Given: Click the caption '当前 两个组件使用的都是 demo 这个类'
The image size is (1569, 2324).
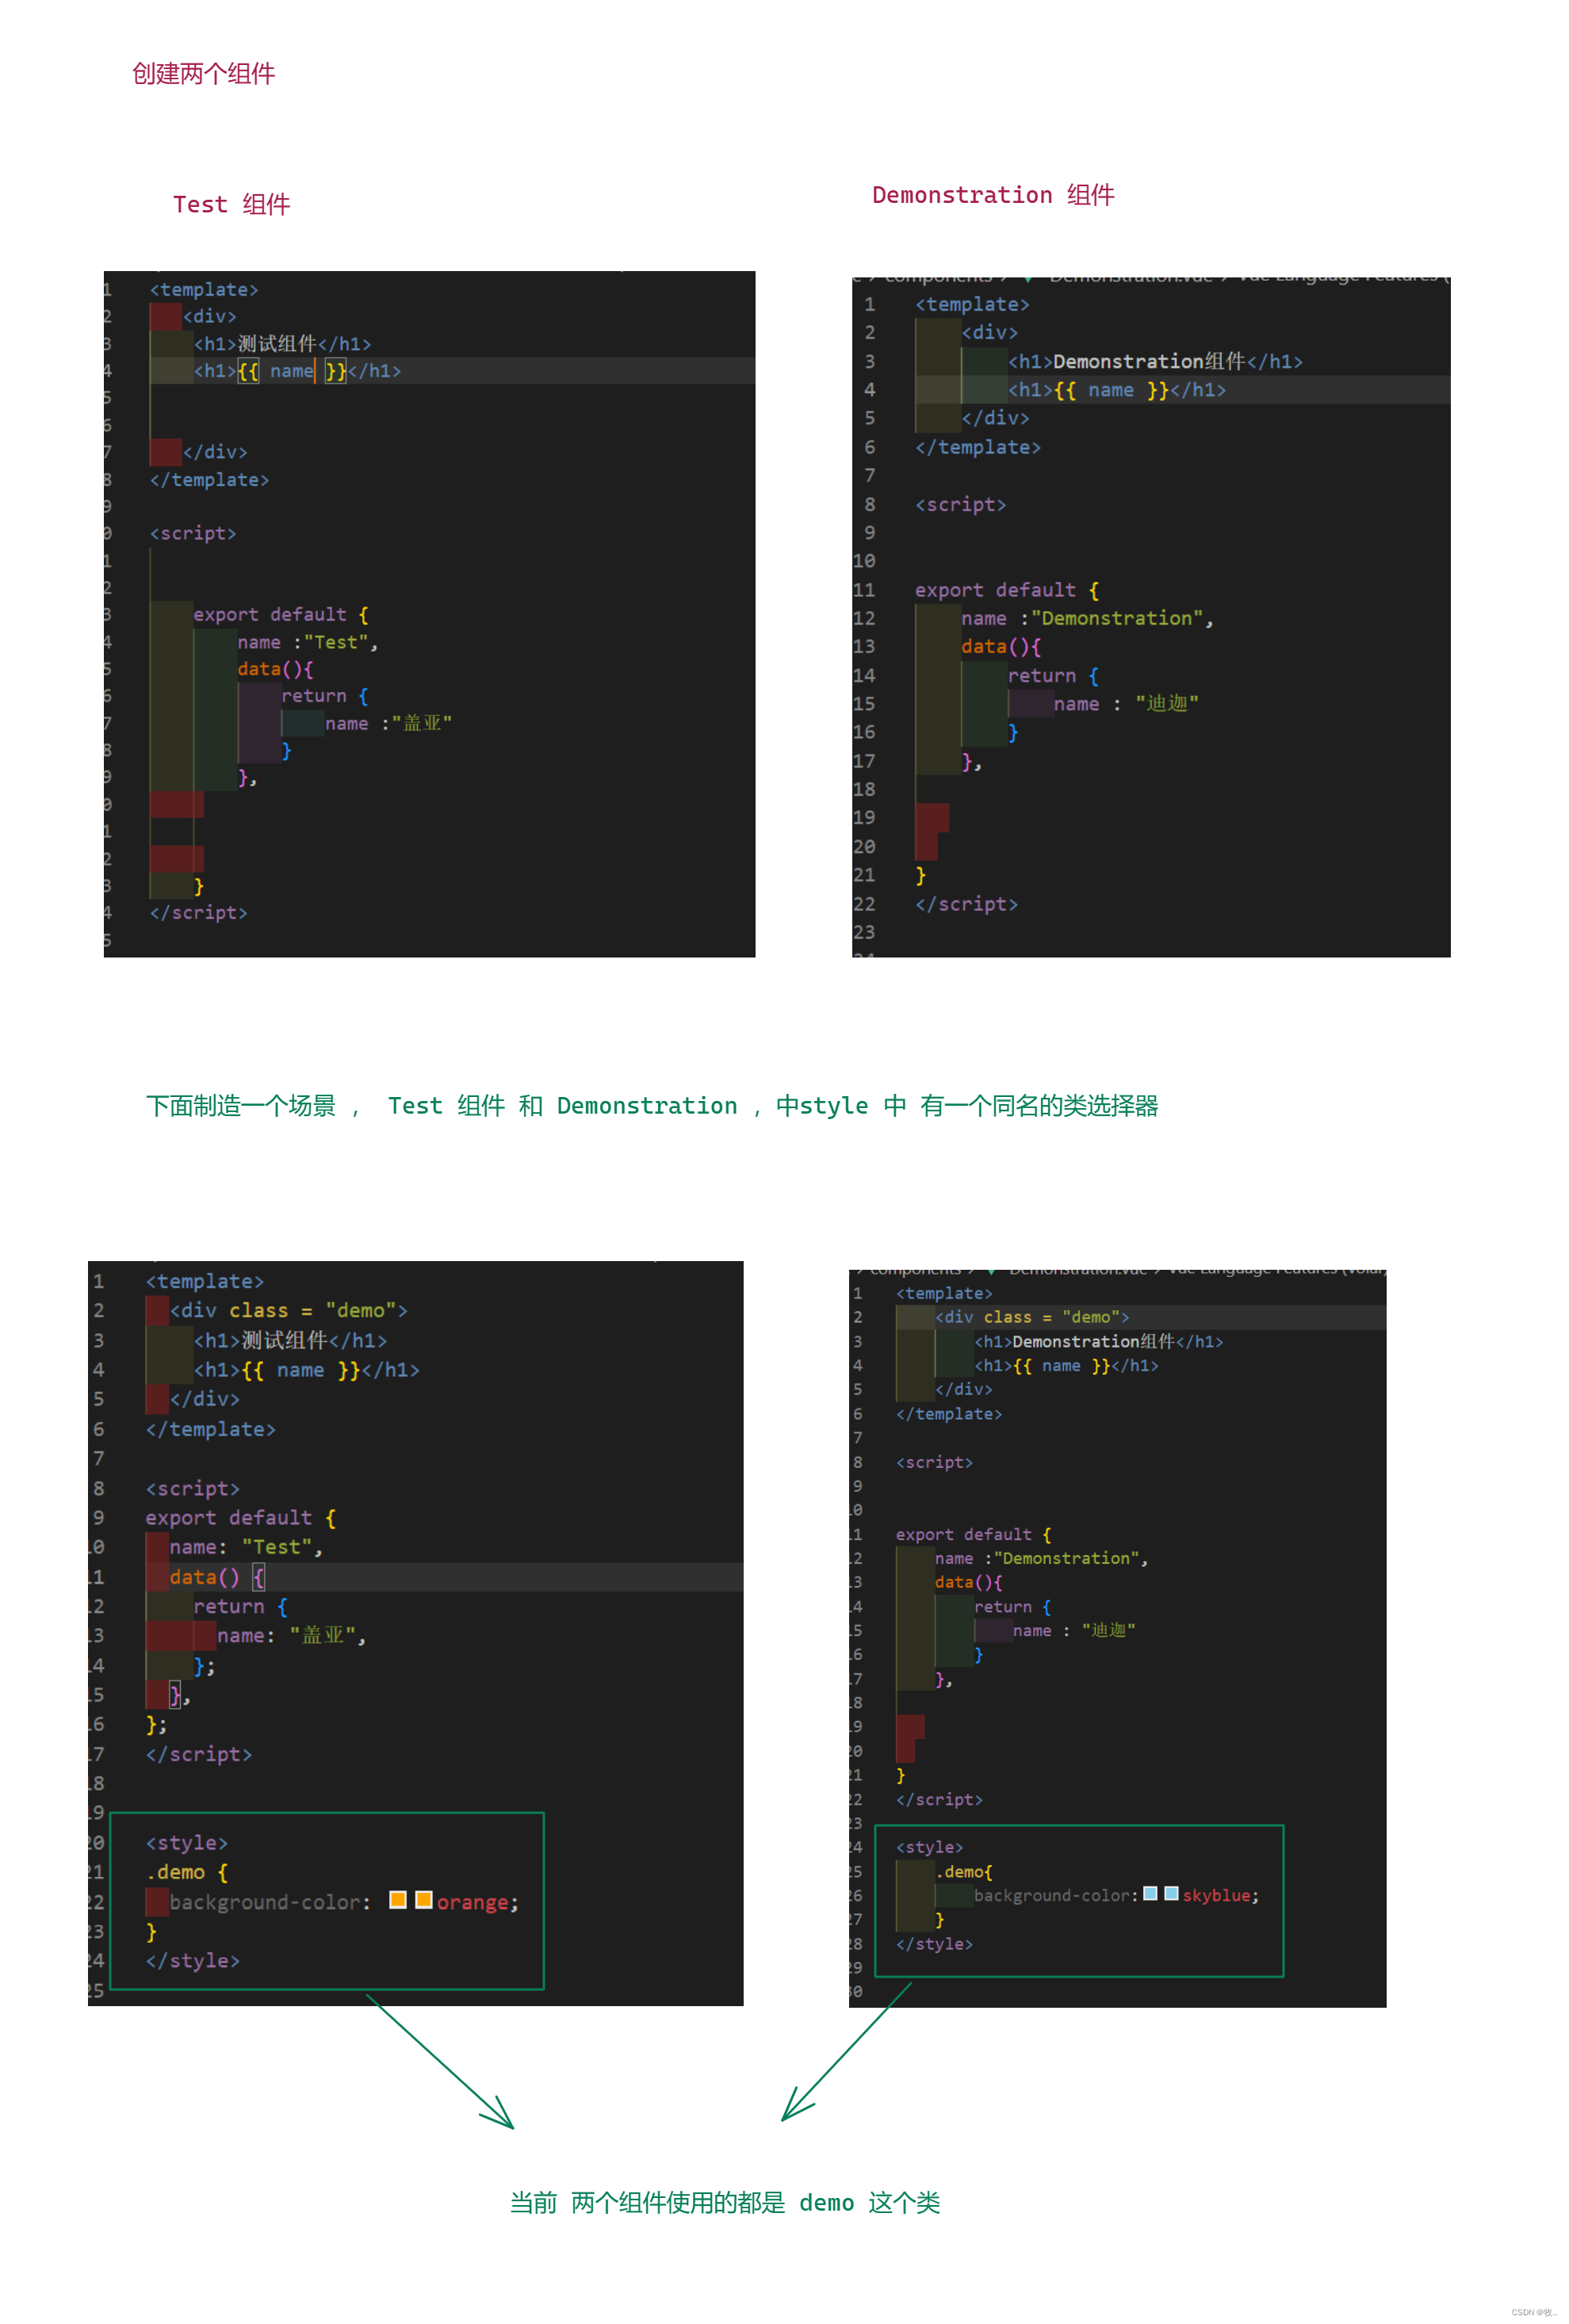Looking at the screenshot, I should [725, 2202].
